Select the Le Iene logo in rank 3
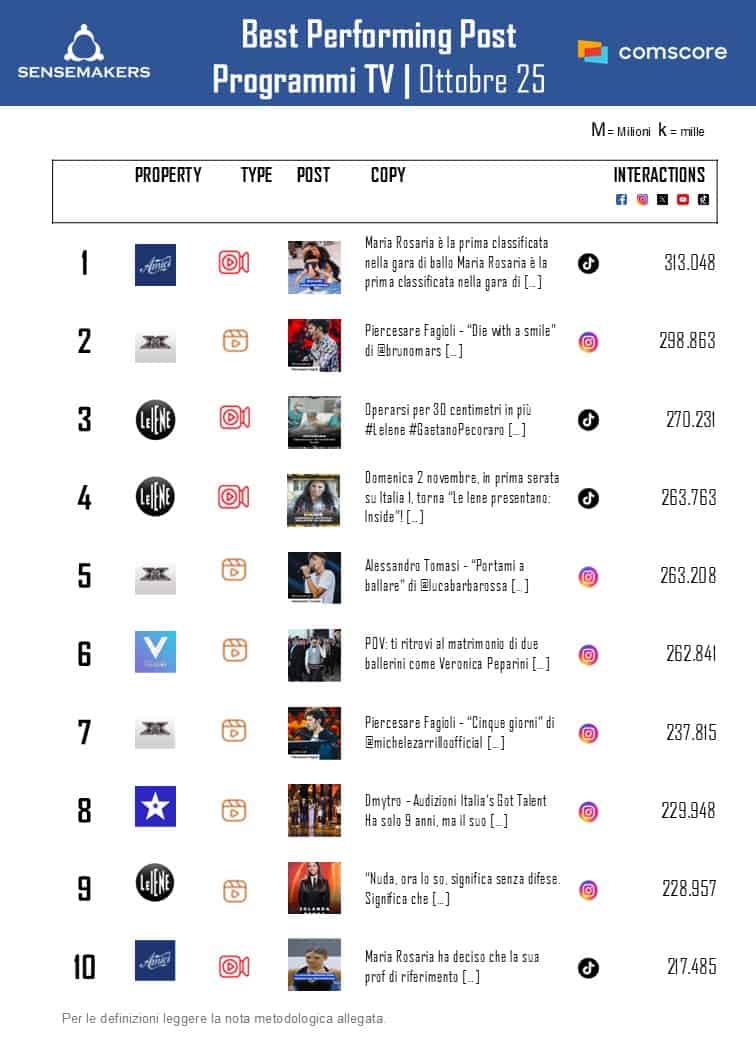The image size is (756, 1058). pyautogui.click(x=155, y=419)
